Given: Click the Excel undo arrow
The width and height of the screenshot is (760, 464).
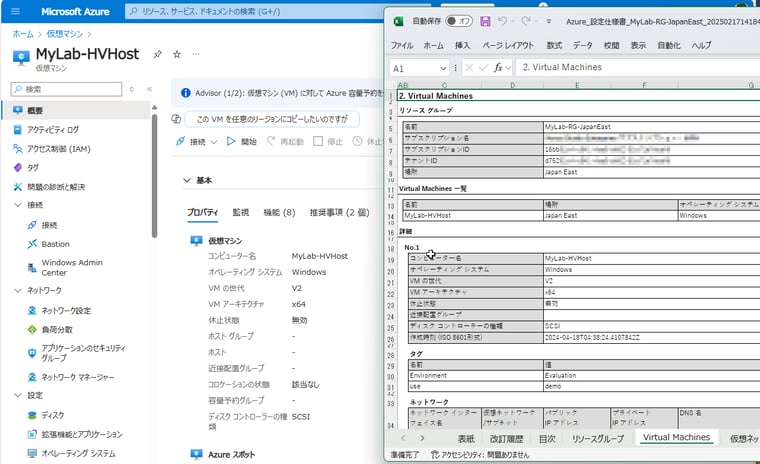Looking at the screenshot, I should tap(502, 21).
